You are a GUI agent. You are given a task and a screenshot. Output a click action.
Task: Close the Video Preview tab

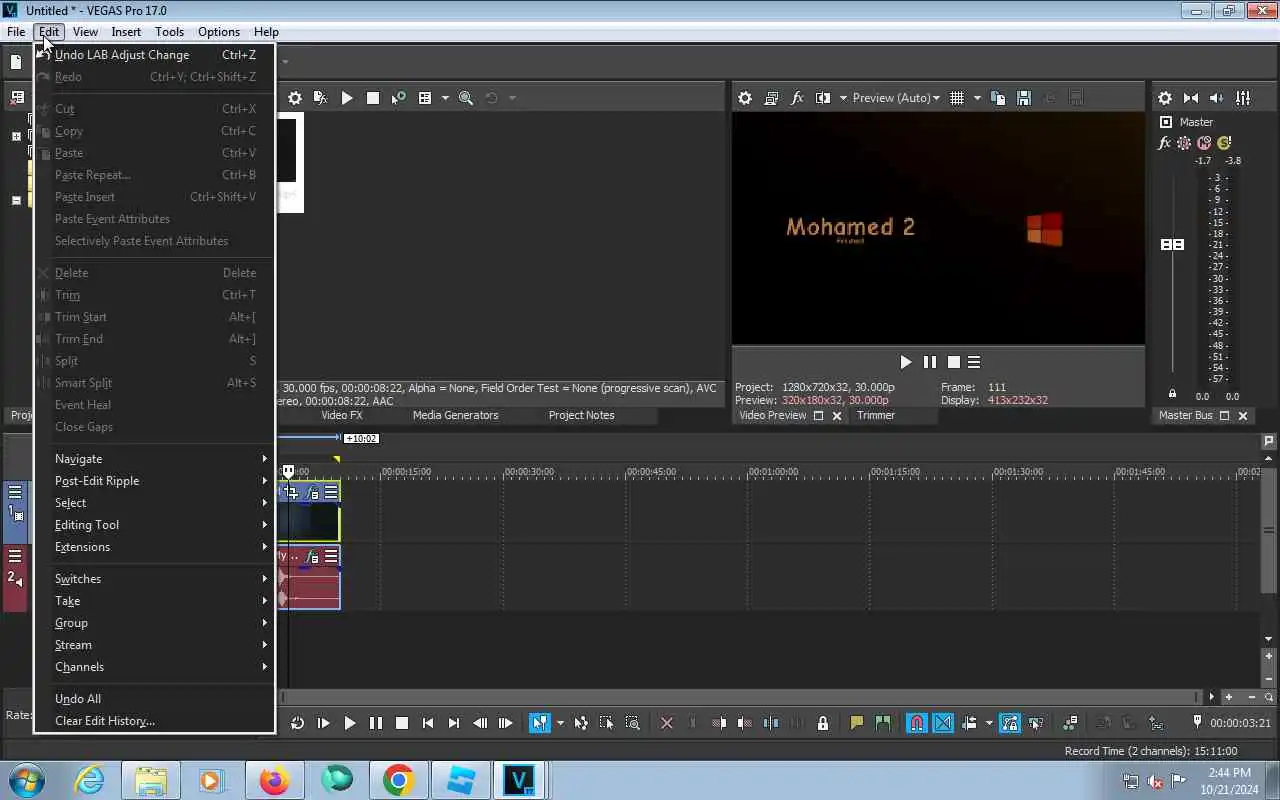(x=837, y=416)
